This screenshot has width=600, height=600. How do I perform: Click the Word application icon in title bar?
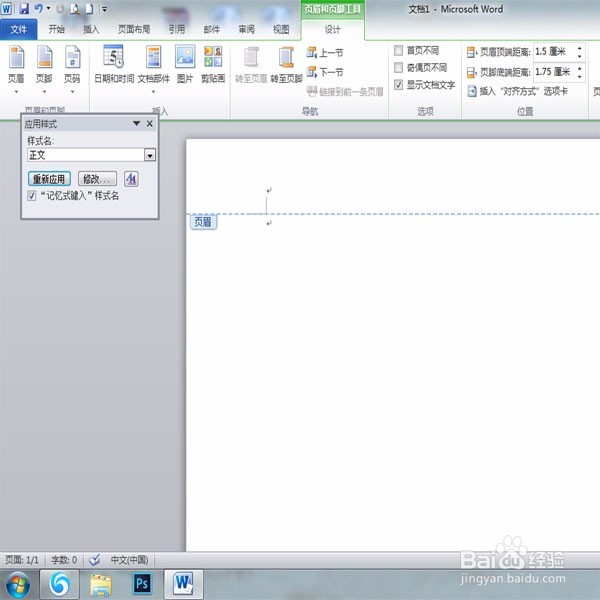(7, 8)
